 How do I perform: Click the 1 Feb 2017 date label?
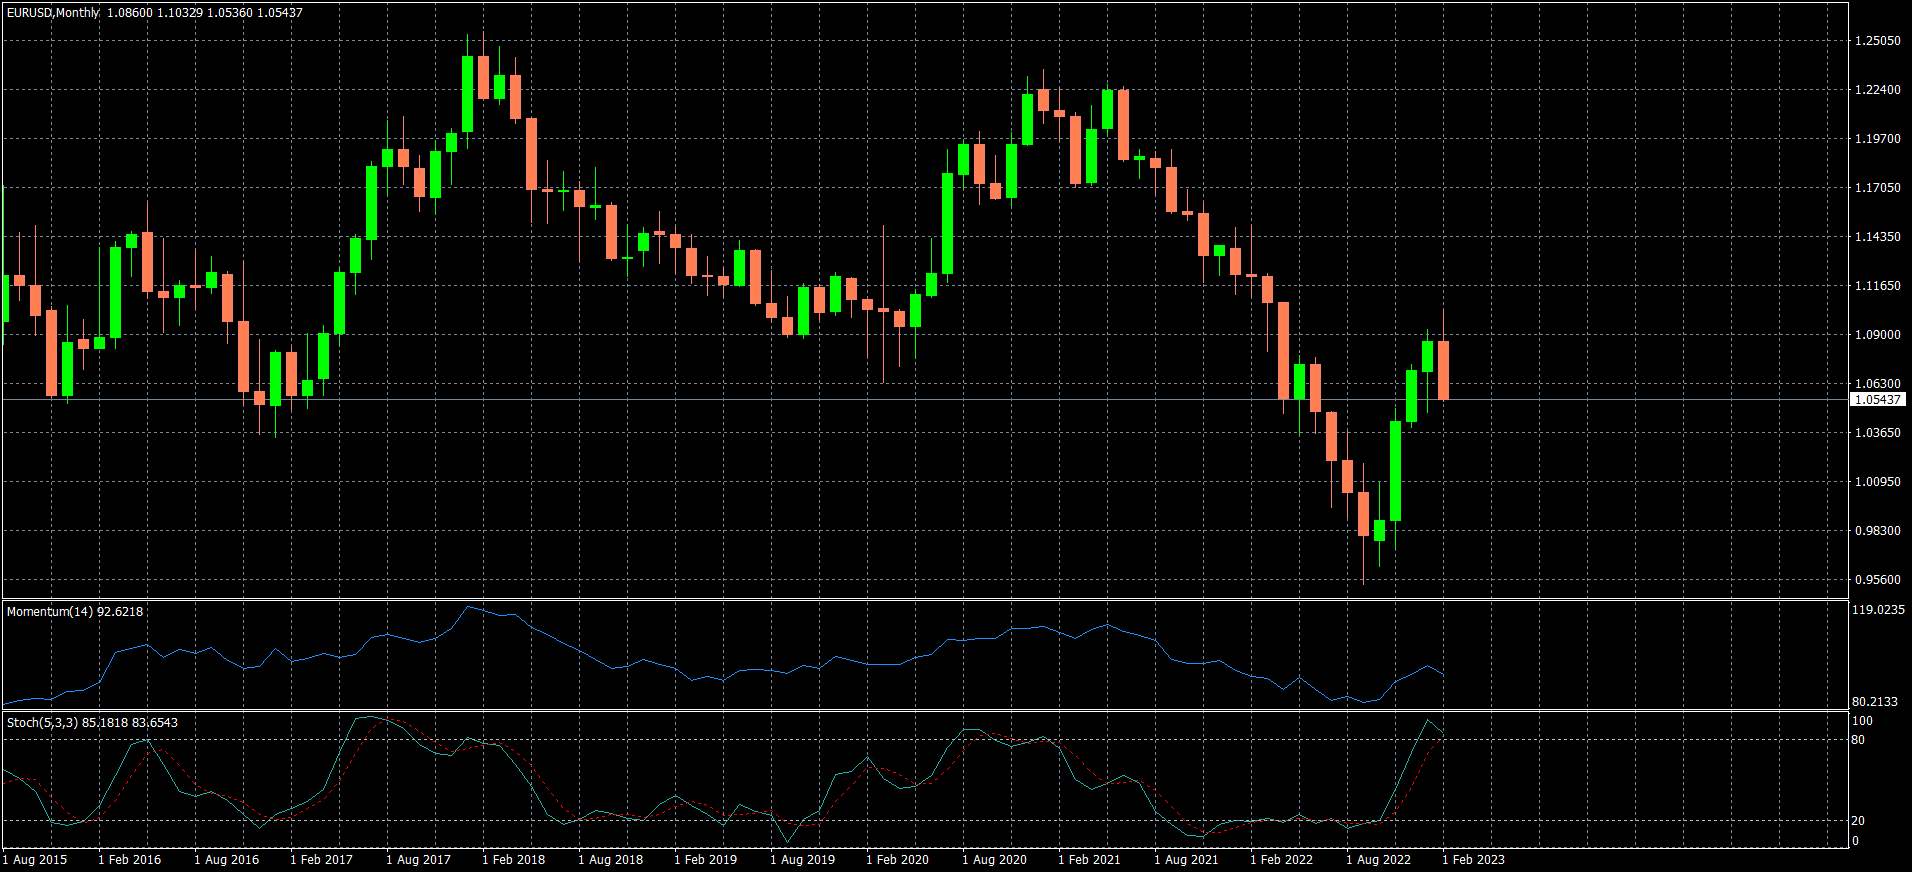pyautogui.click(x=322, y=860)
